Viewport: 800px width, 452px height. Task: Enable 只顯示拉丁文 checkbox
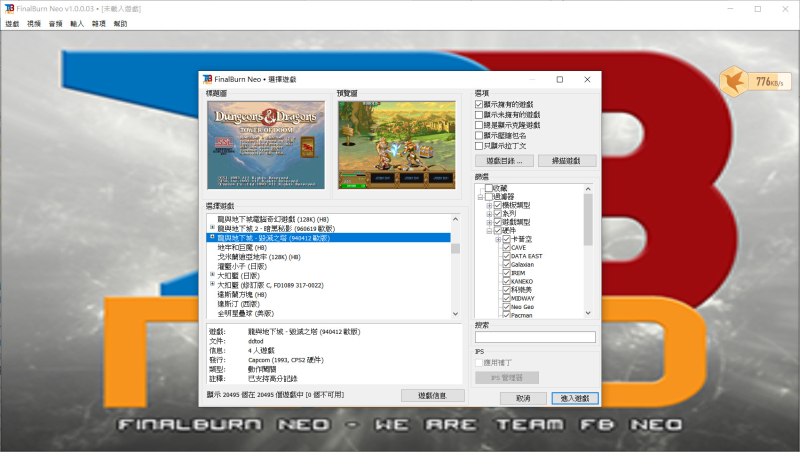(479, 146)
